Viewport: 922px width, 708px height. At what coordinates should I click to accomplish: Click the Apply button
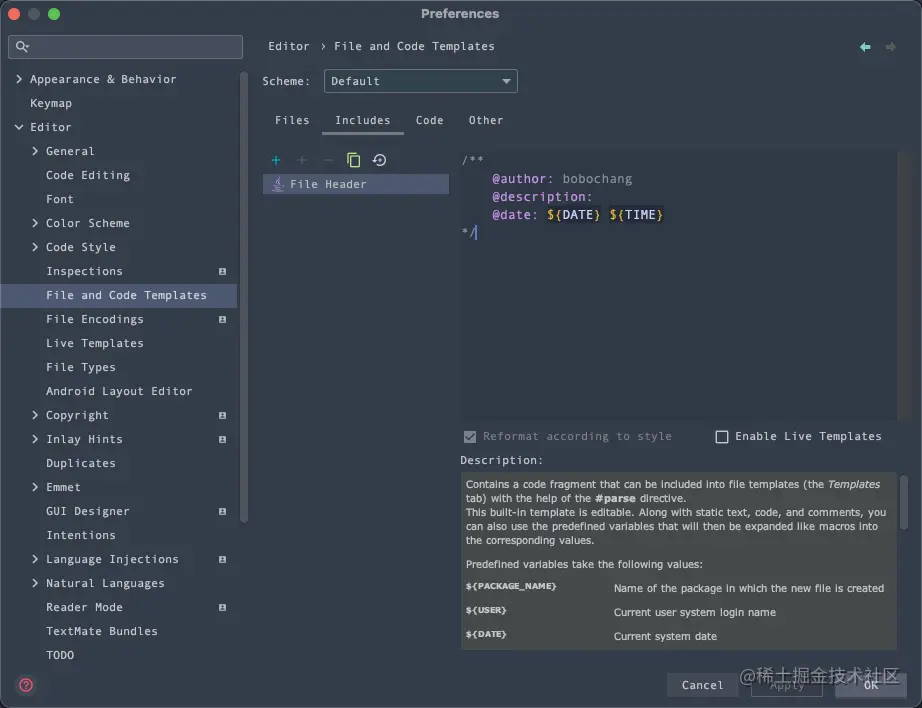(787, 685)
